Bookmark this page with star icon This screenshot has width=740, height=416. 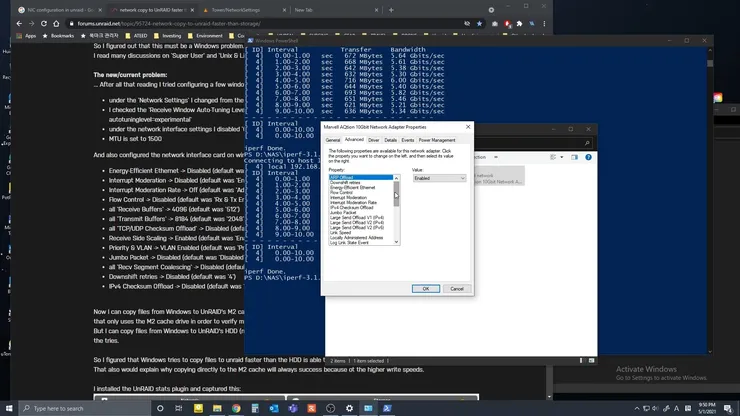point(479,24)
